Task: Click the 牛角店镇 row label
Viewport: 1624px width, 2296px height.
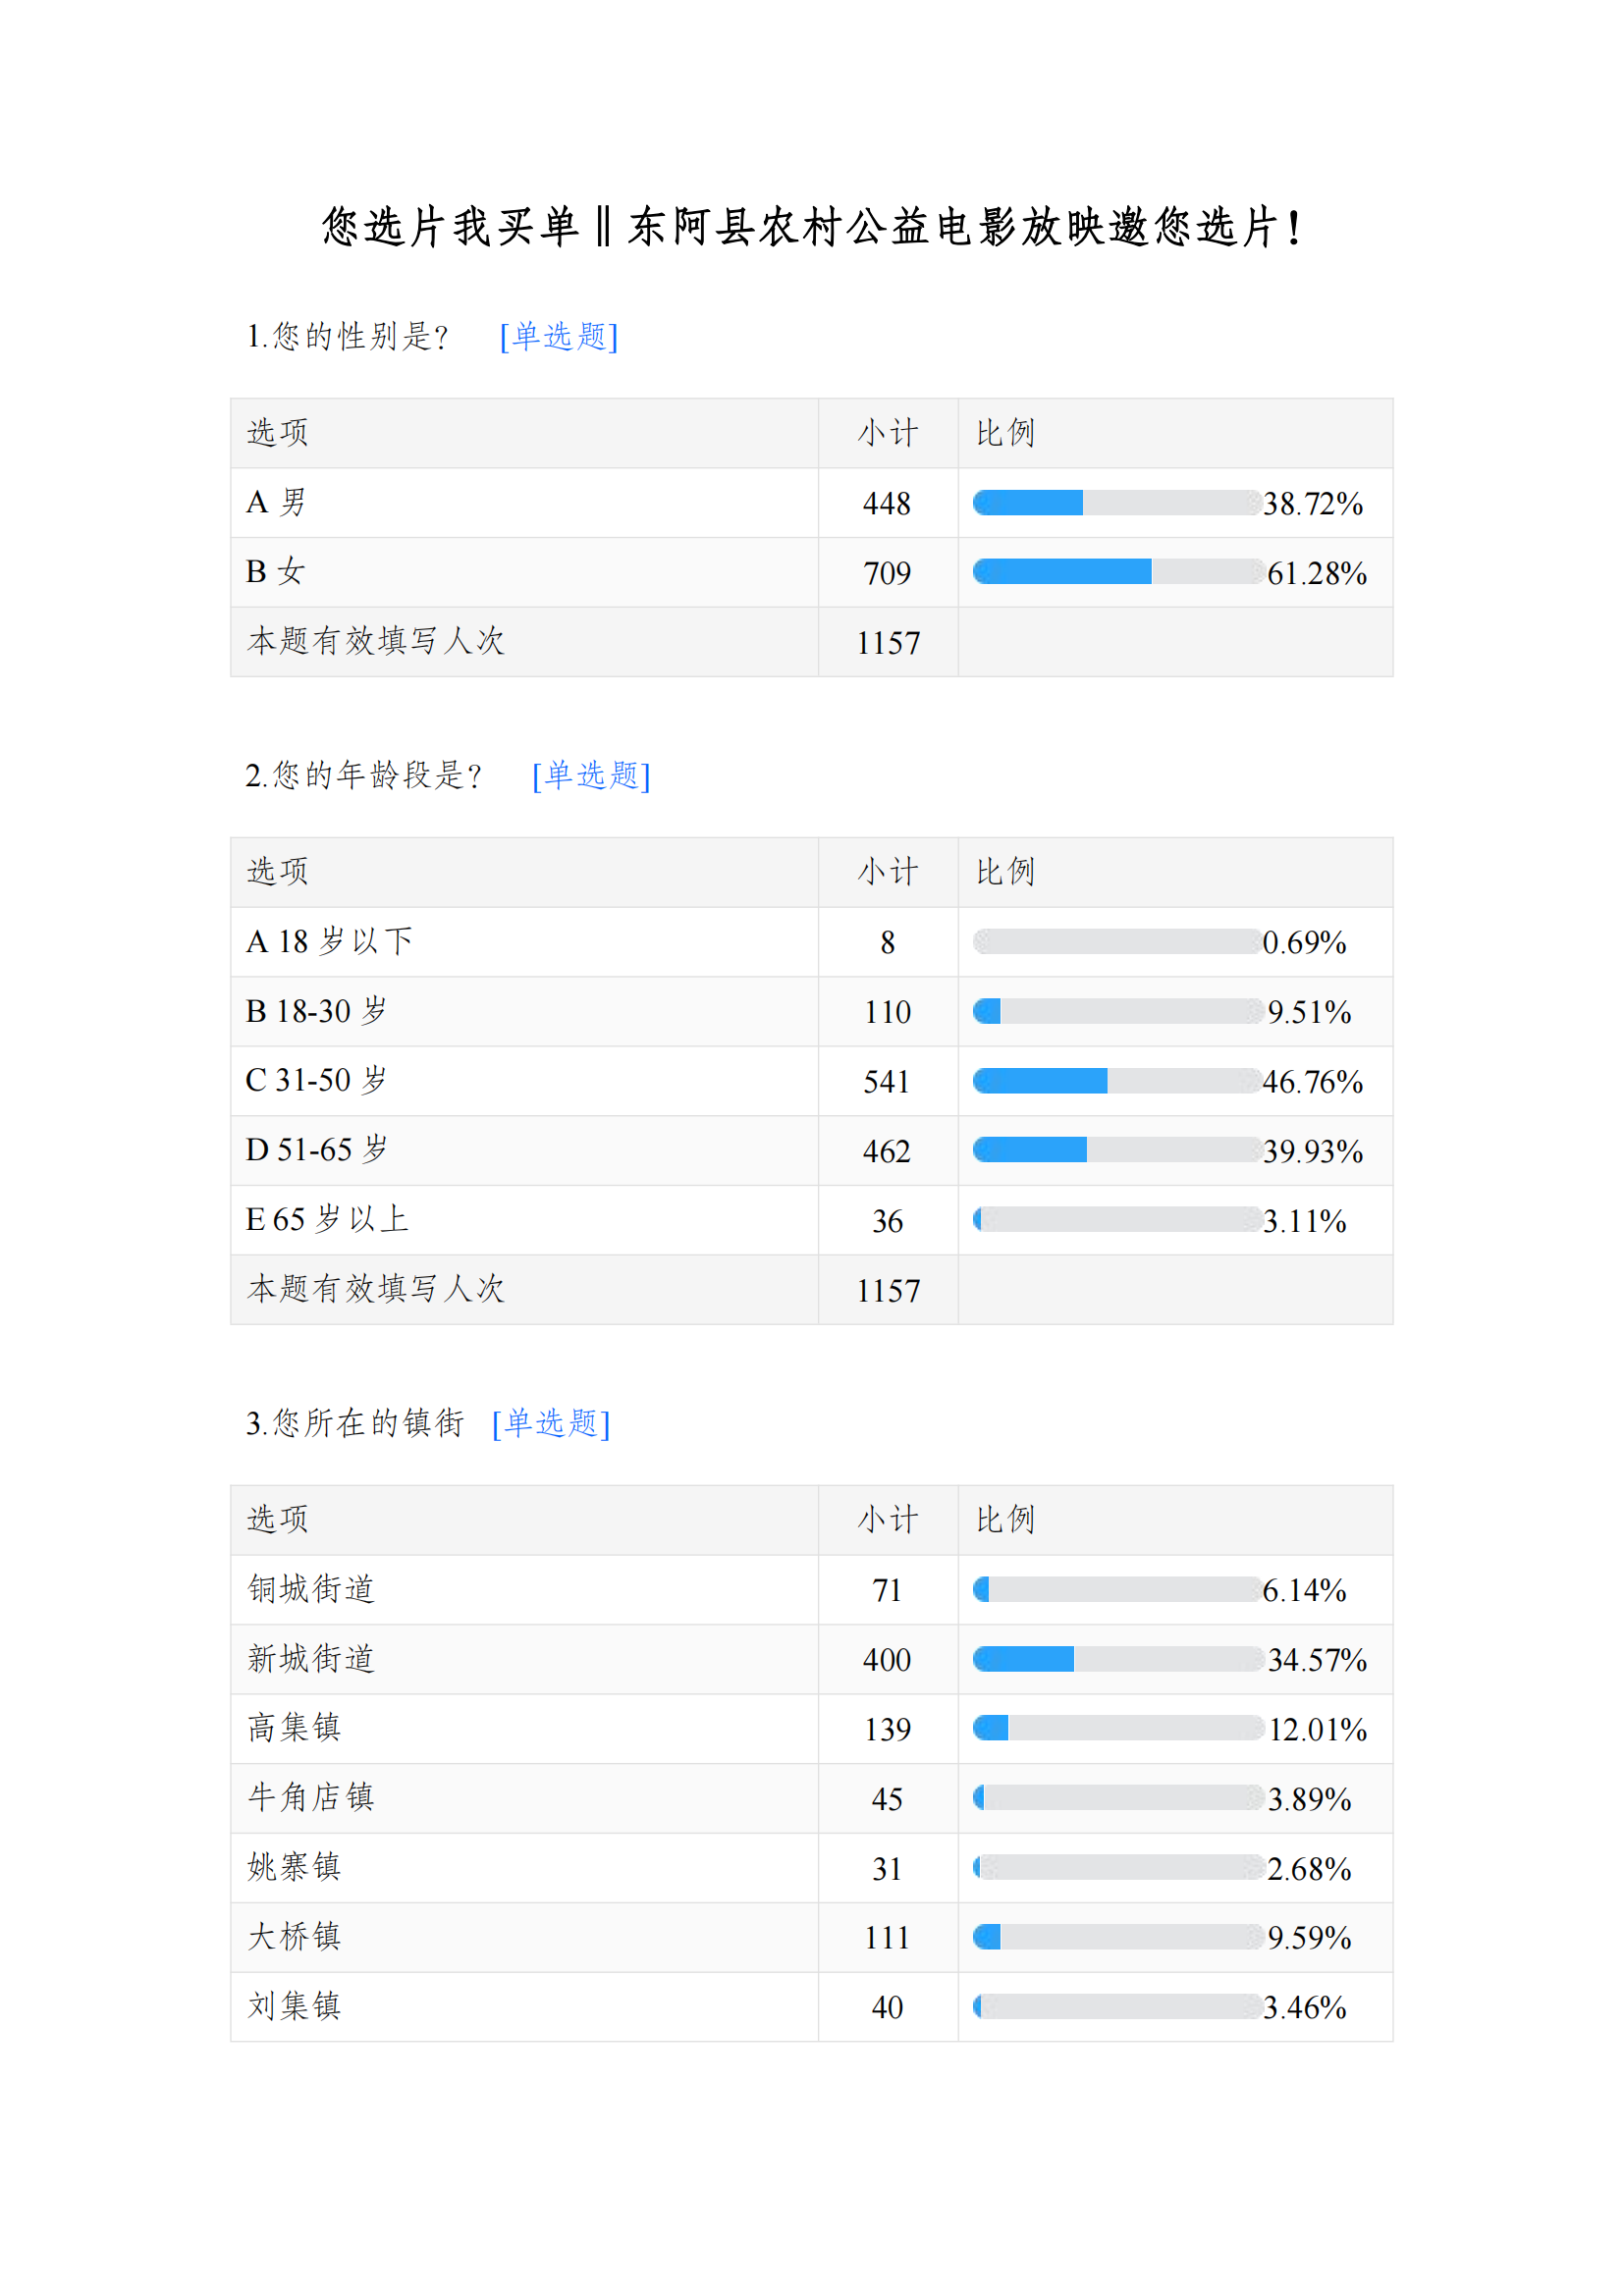Action: 311,1798
